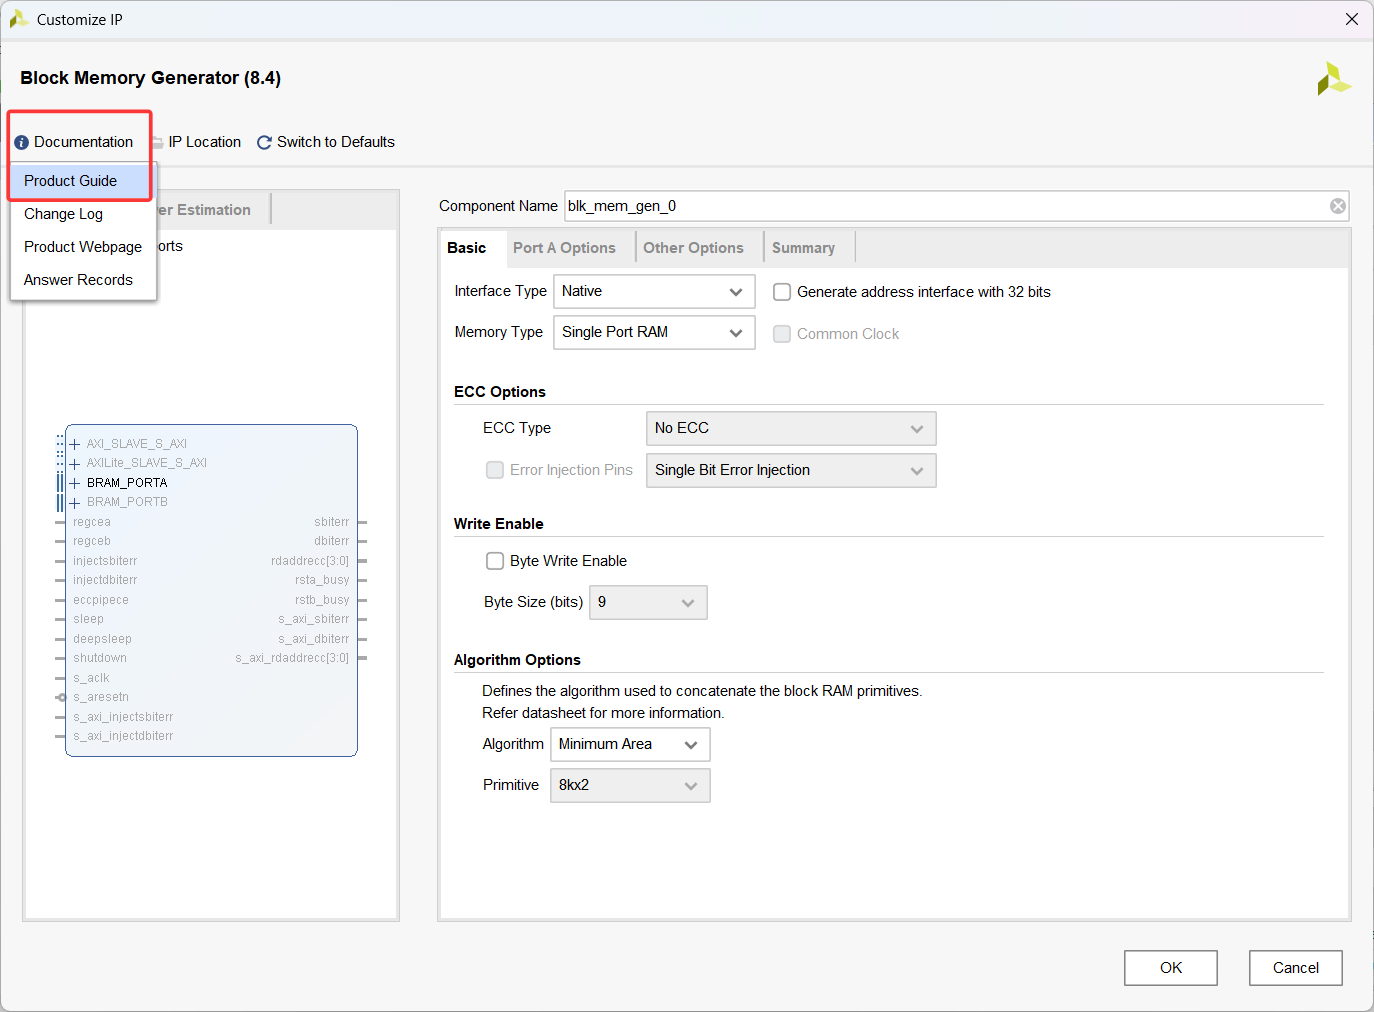Enable Generate address interface with 32 bits
This screenshot has height=1012, width=1374.
pos(782,292)
